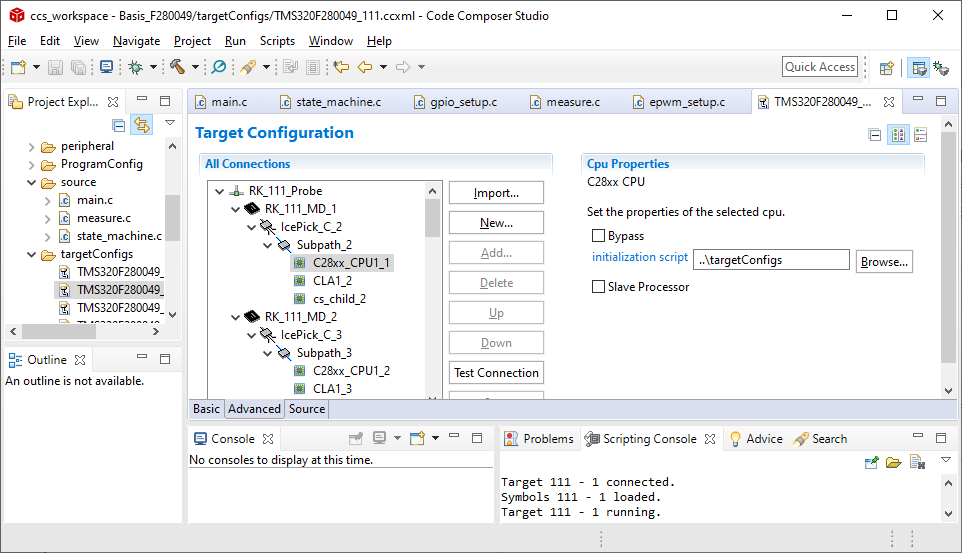
Task: Select measure.c in Project Explorer
Action: click(x=104, y=218)
